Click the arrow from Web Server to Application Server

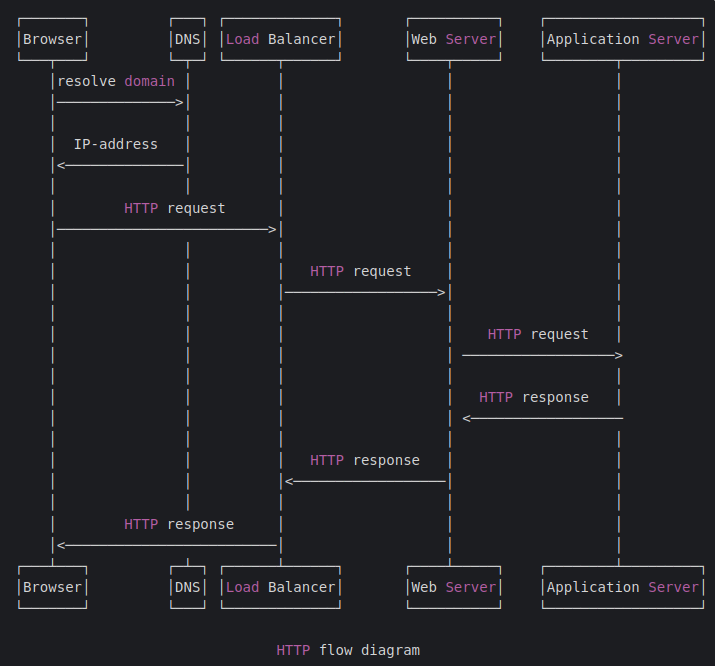(x=543, y=355)
